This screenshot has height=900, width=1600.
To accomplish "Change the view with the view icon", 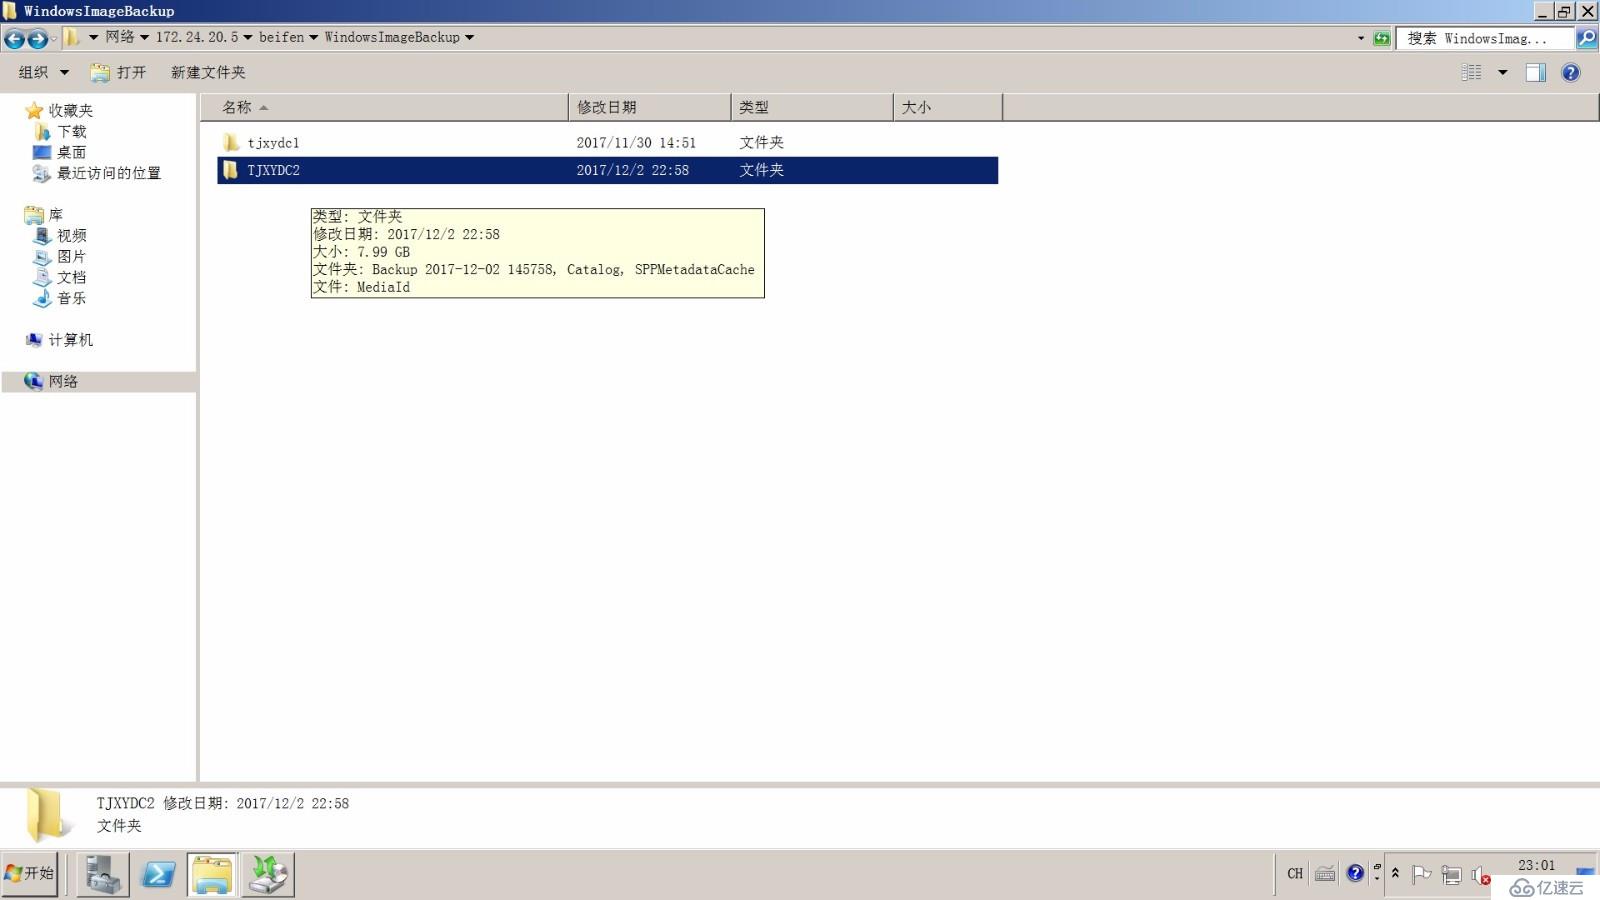I will pyautogui.click(x=1471, y=72).
